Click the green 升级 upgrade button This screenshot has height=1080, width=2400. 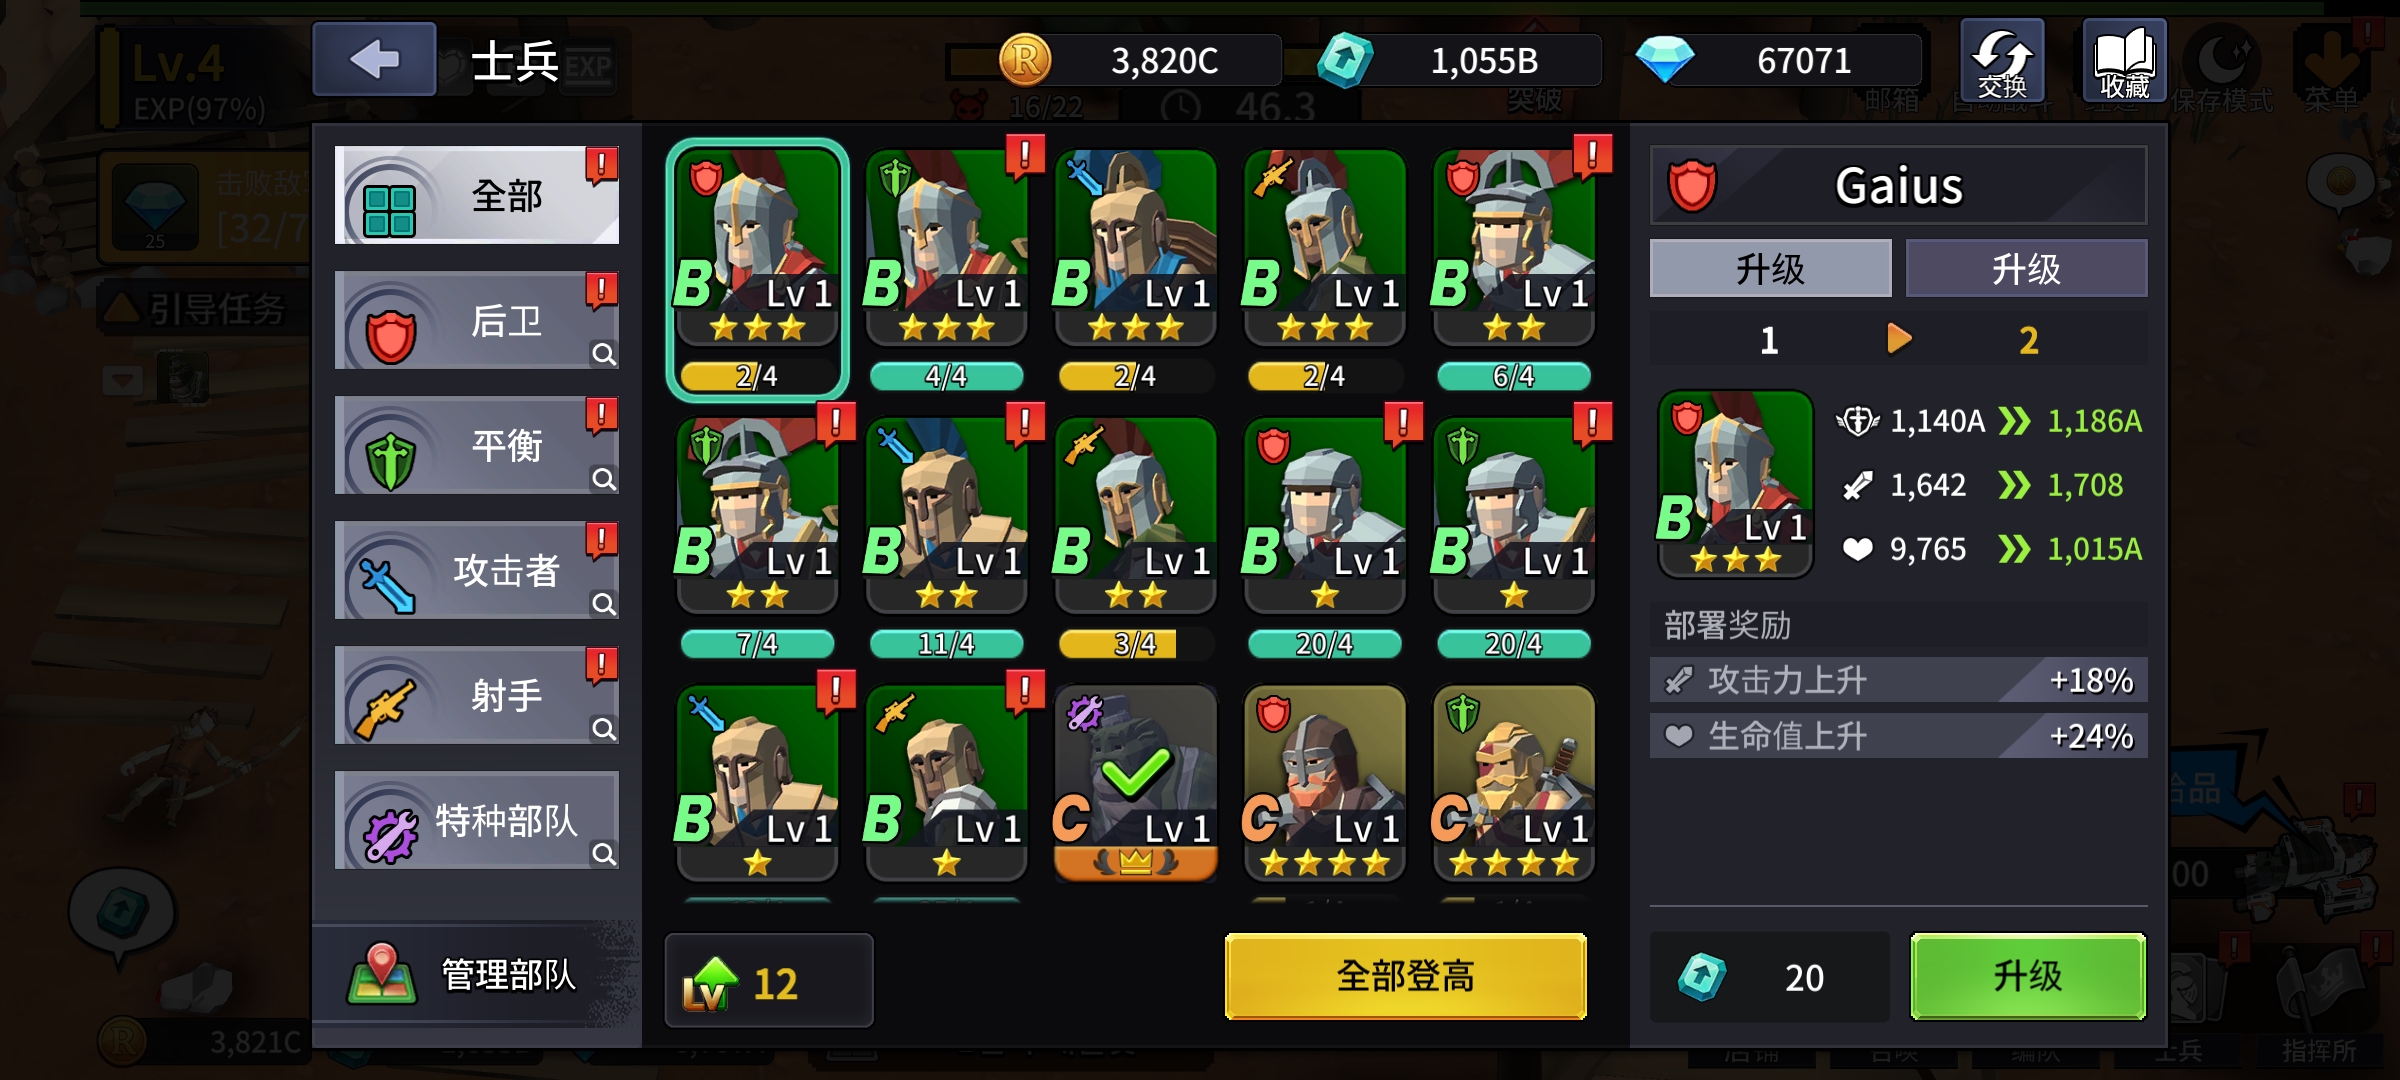2028,976
